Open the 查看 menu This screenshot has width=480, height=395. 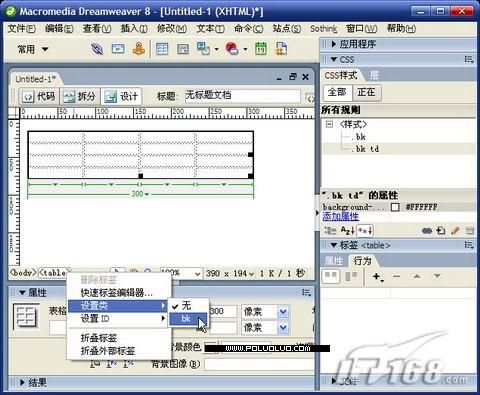tap(97, 29)
